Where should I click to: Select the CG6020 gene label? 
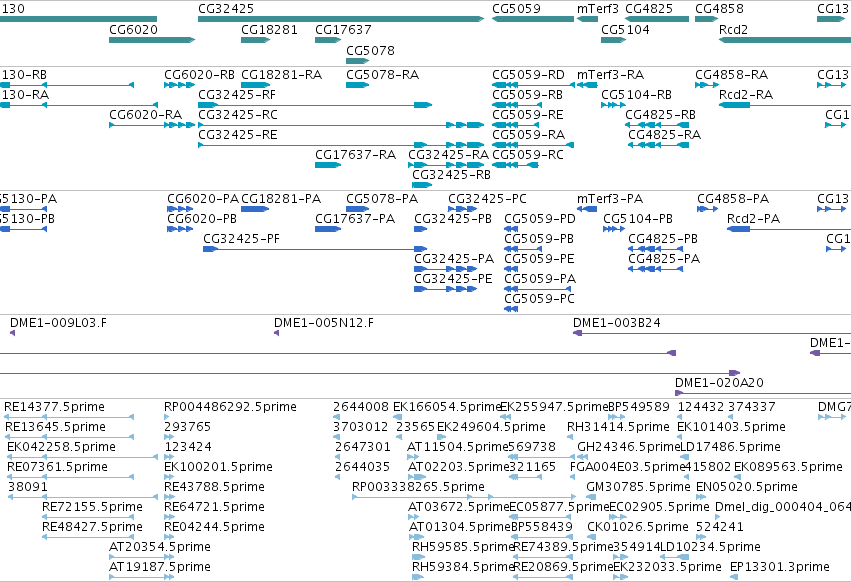(134, 30)
